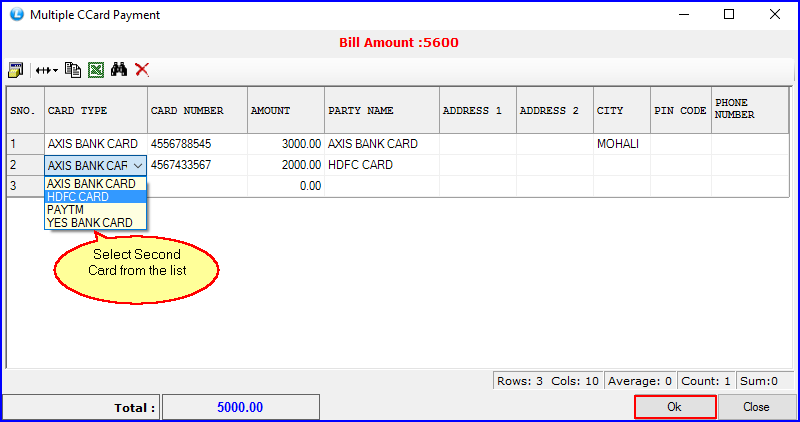Select AXIS BANK CARD in row 1 card type

click(x=96, y=144)
